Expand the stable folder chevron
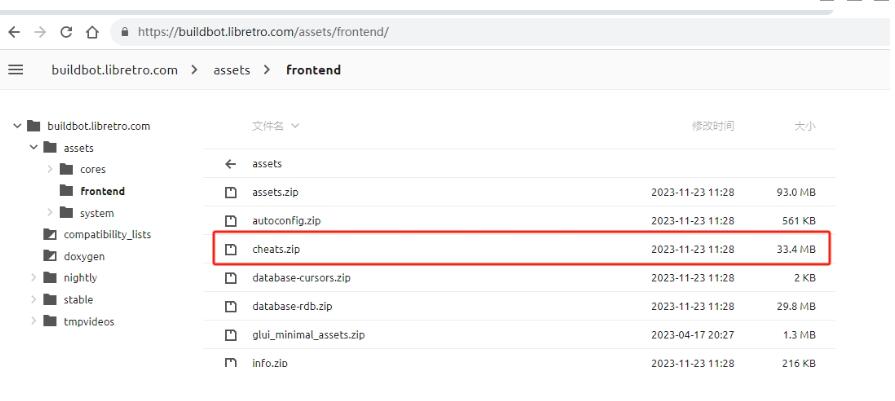 click(34, 299)
